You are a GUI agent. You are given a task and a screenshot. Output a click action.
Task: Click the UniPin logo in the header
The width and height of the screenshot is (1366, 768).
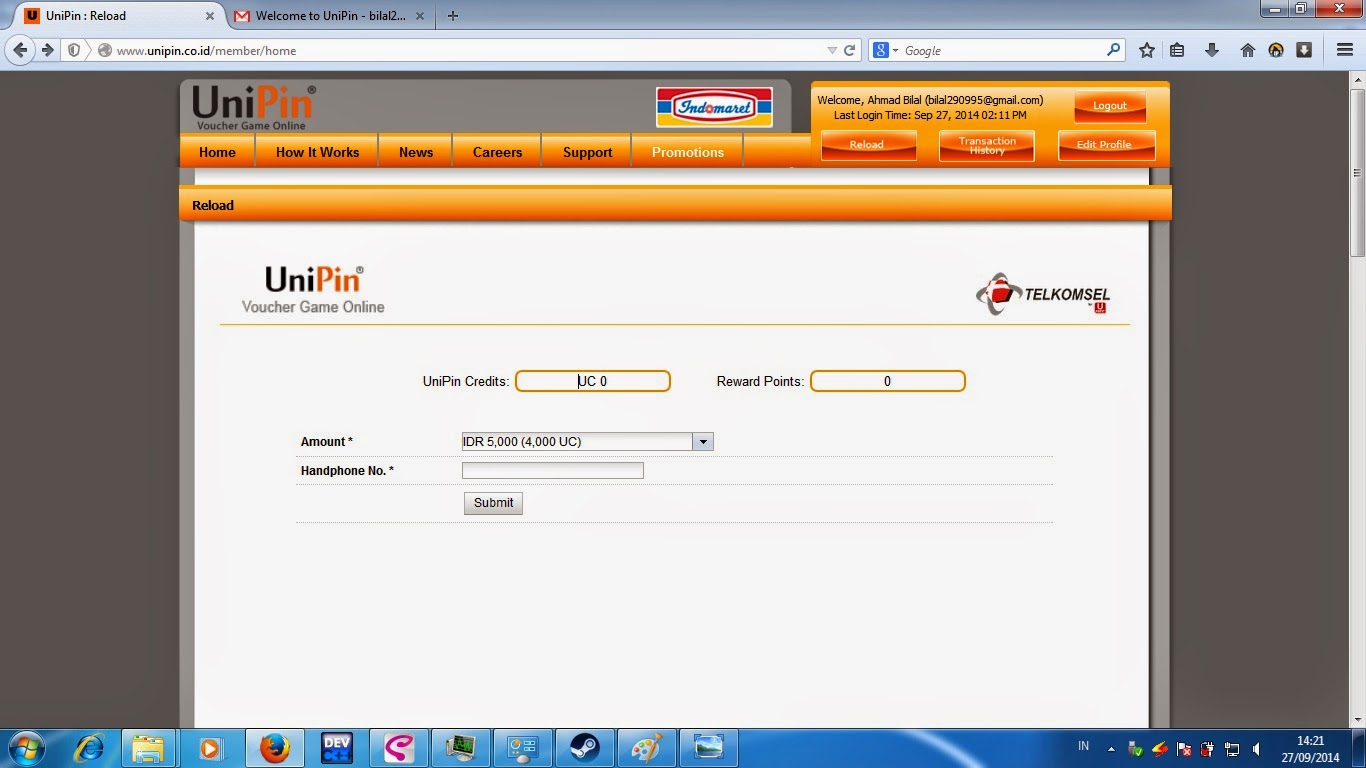(254, 108)
